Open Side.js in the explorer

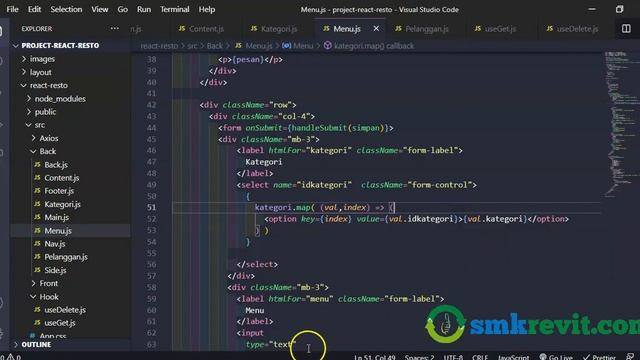click(x=55, y=270)
